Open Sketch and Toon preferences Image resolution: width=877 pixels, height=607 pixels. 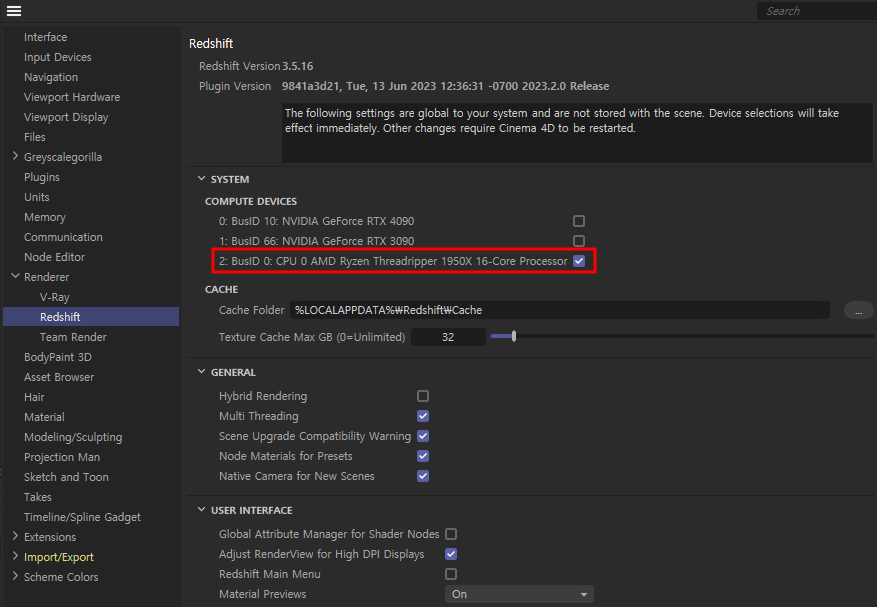point(66,477)
